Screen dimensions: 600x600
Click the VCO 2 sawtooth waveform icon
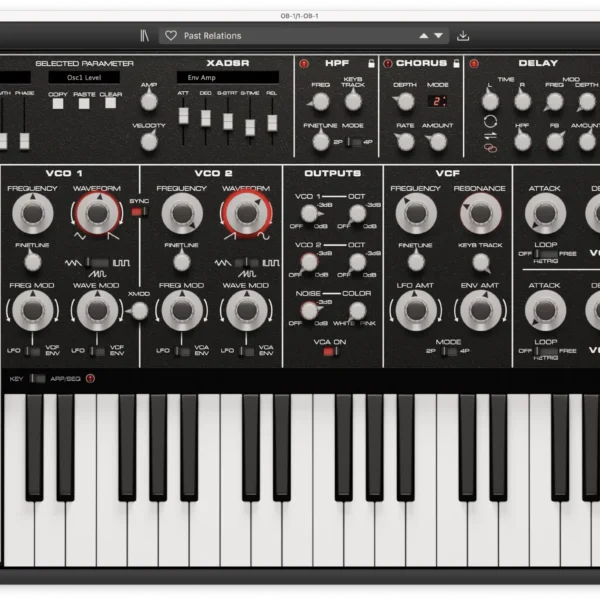(230, 236)
